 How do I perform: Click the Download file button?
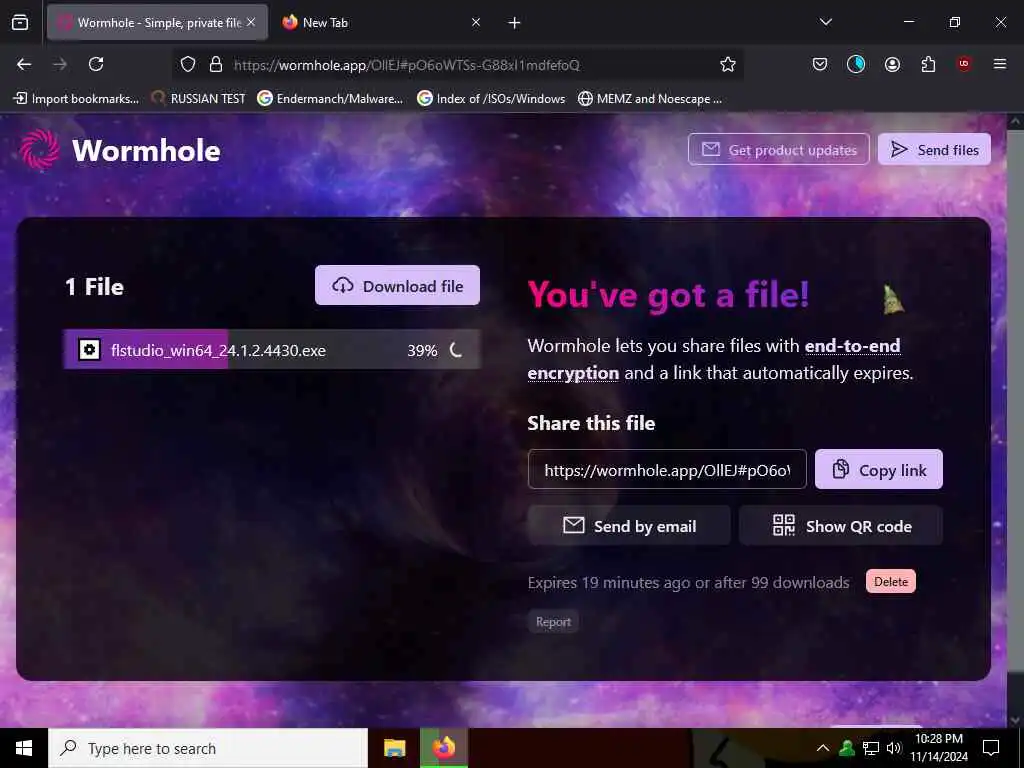click(x=397, y=285)
